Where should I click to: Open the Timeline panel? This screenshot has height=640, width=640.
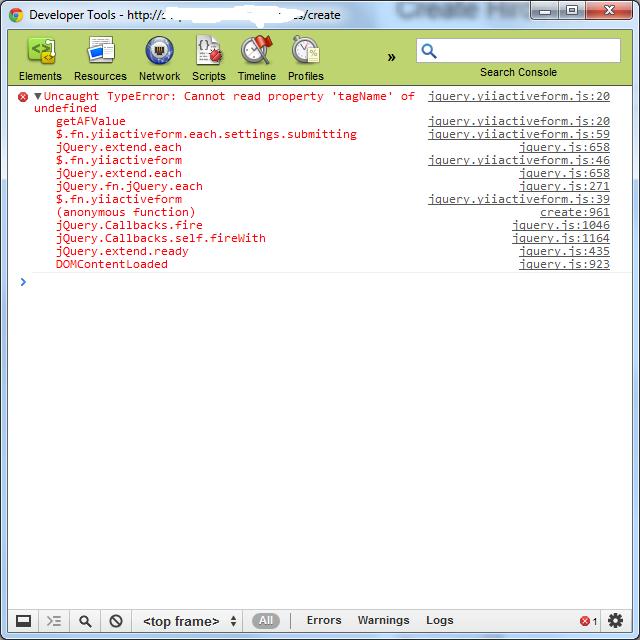tap(257, 59)
